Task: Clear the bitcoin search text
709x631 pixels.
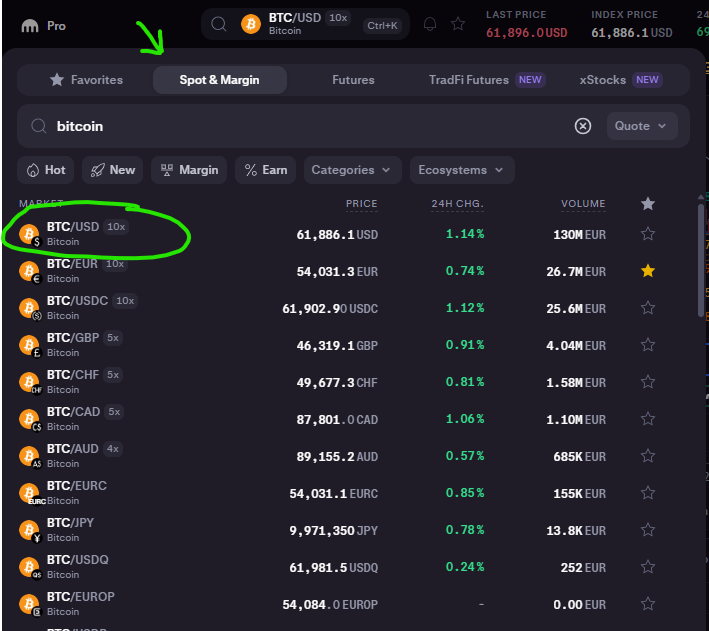Action: pos(583,126)
